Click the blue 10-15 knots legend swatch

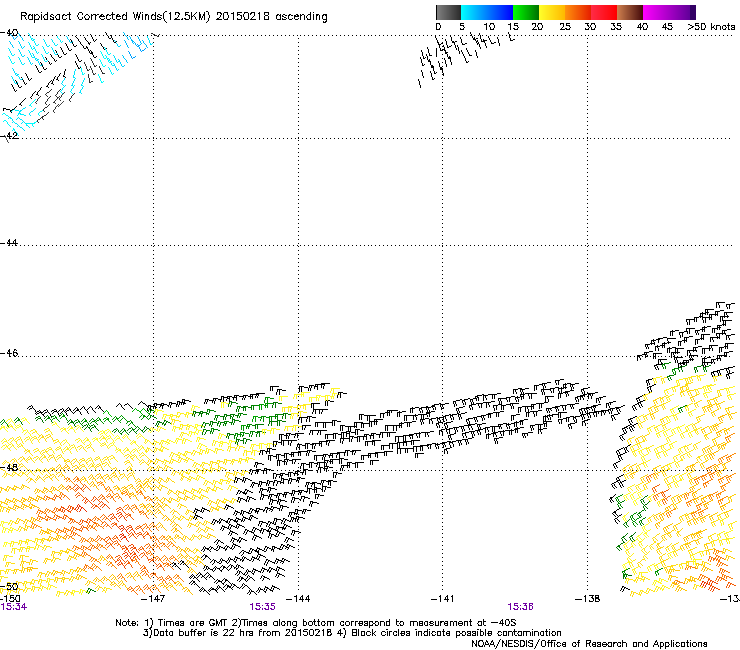pos(500,12)
